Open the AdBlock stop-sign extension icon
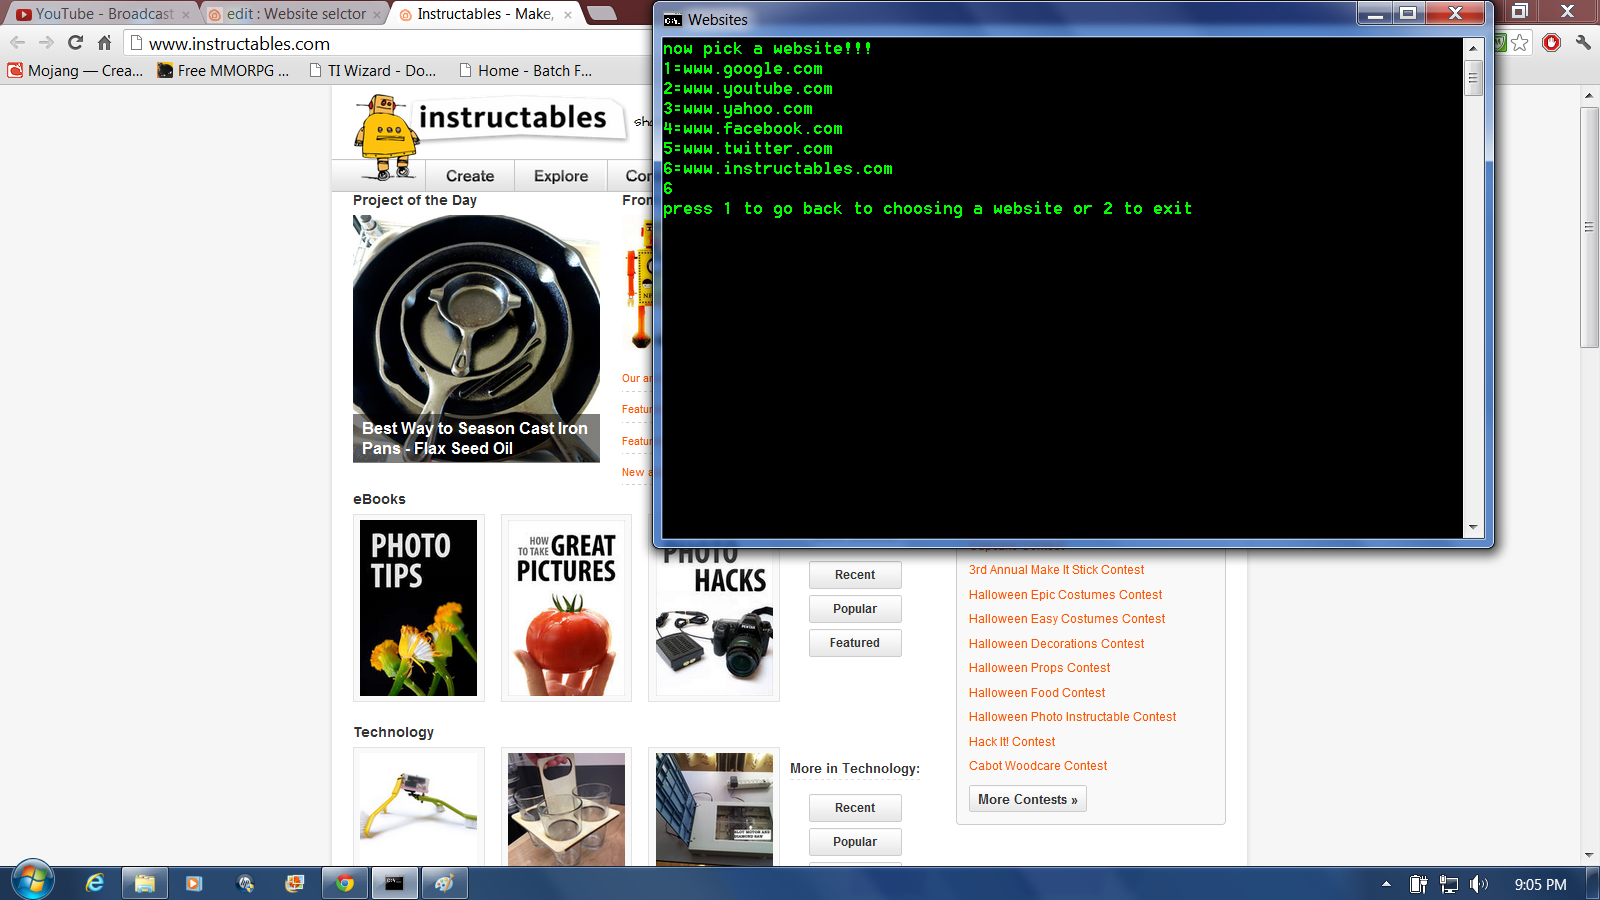 click(x=1551, y=42)
